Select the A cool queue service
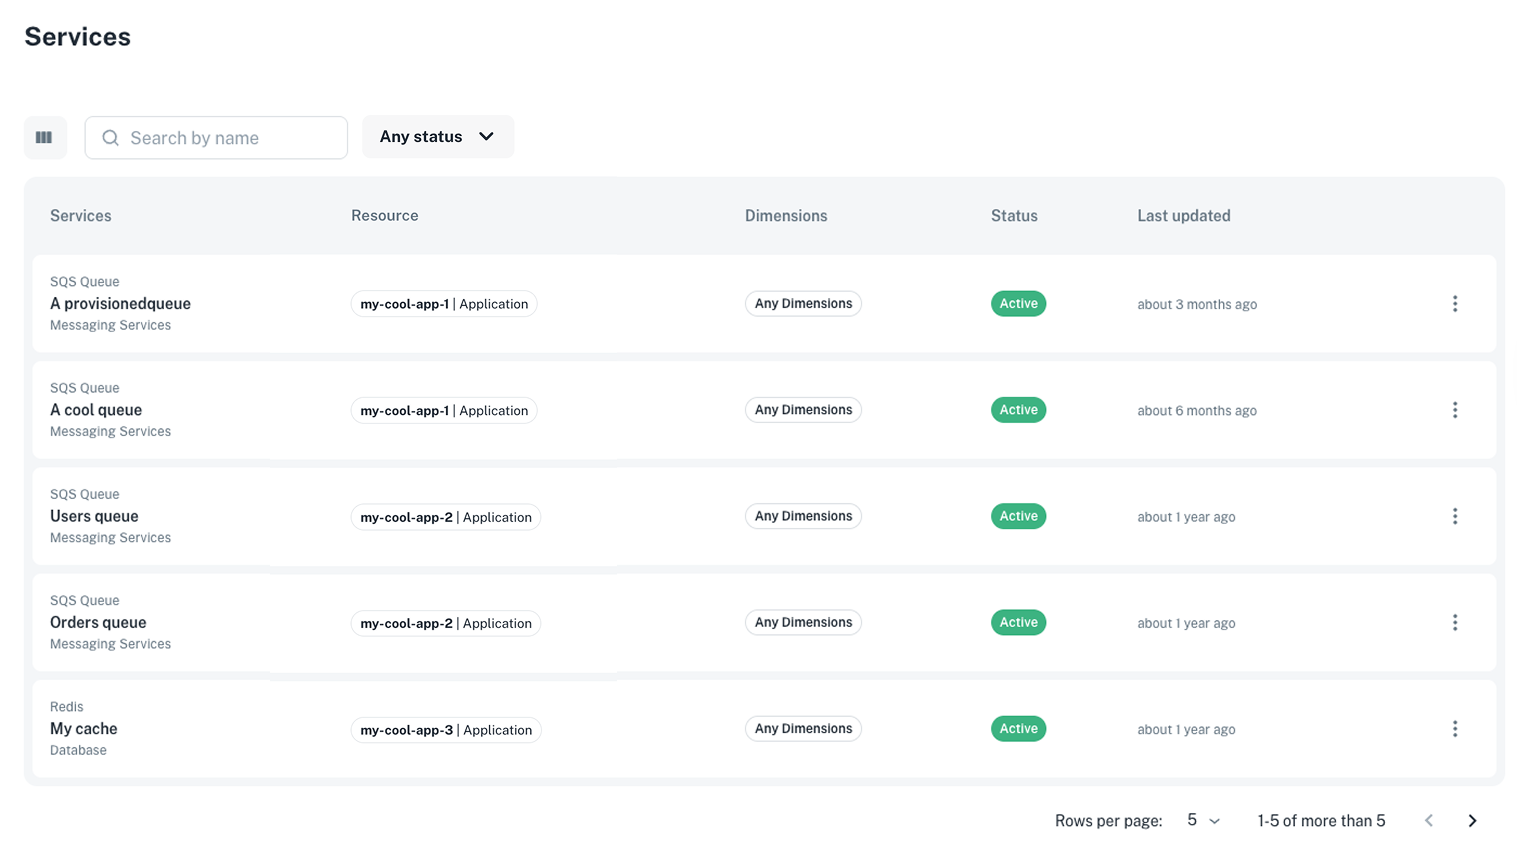Image resolution: width=1518 pixels, height=861 pixels. 96,409
